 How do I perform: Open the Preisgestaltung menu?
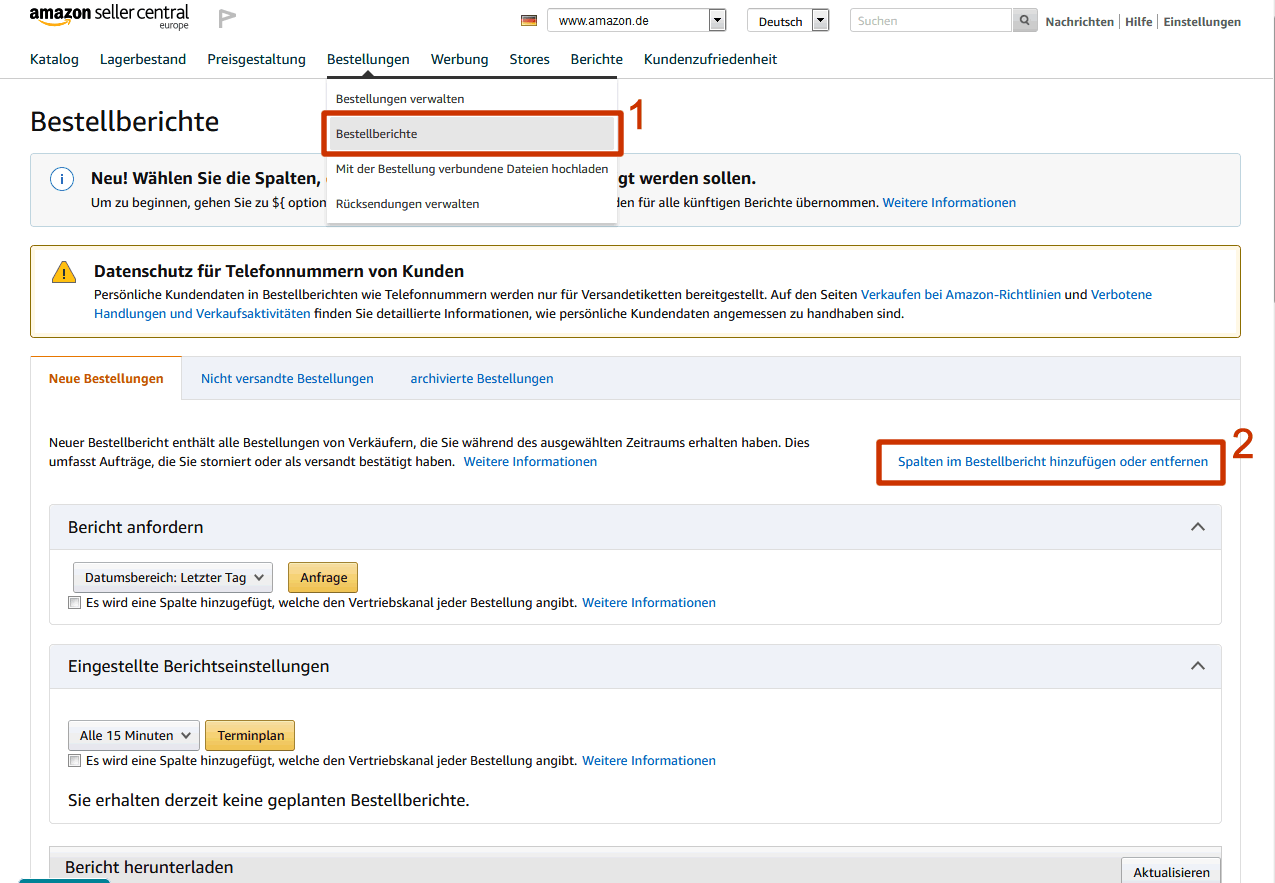257,59
